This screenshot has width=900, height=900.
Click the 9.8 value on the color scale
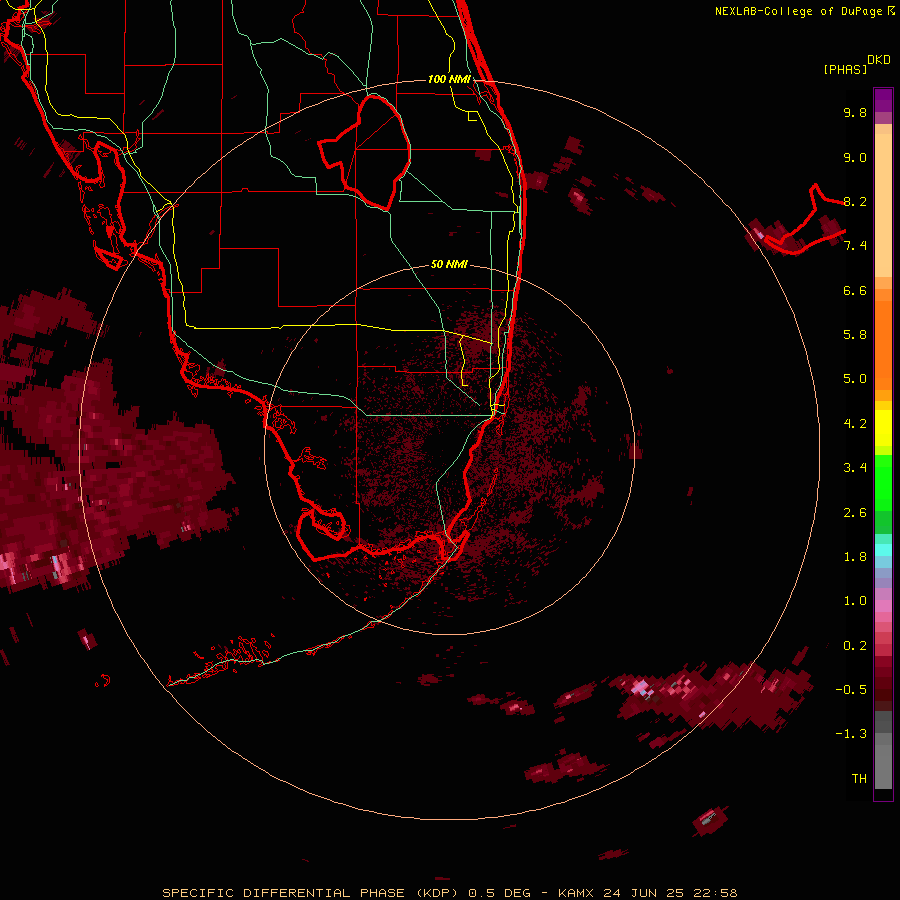[x=855, y=112]
